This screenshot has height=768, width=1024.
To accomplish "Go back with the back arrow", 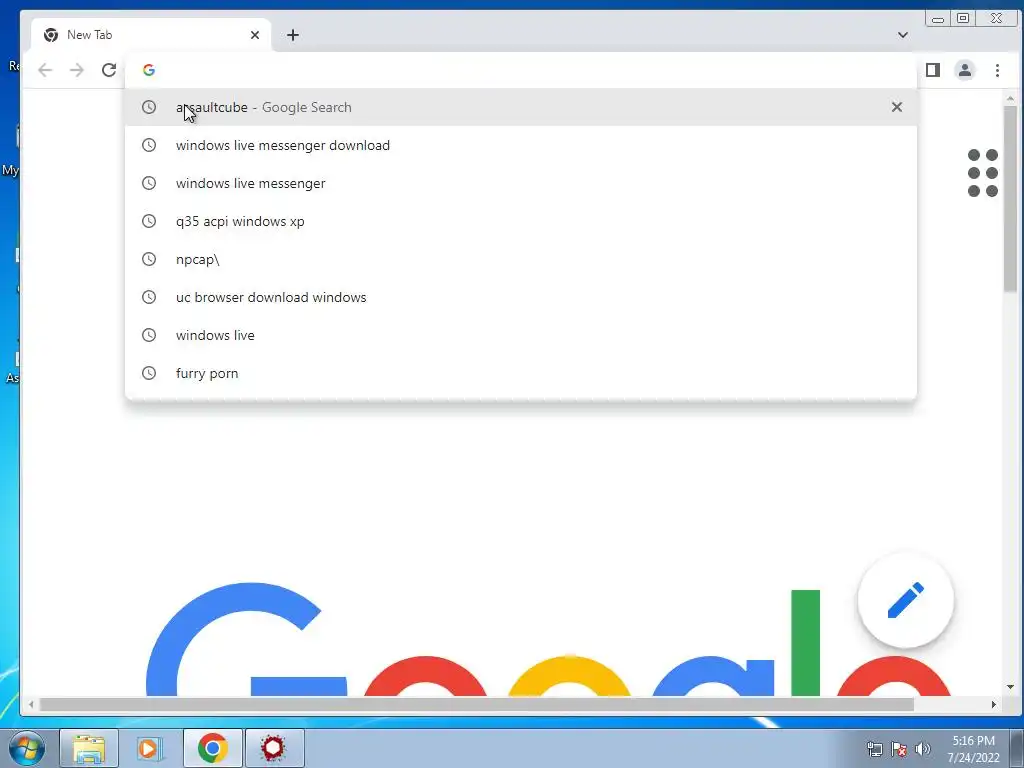I will click(44, 70).
